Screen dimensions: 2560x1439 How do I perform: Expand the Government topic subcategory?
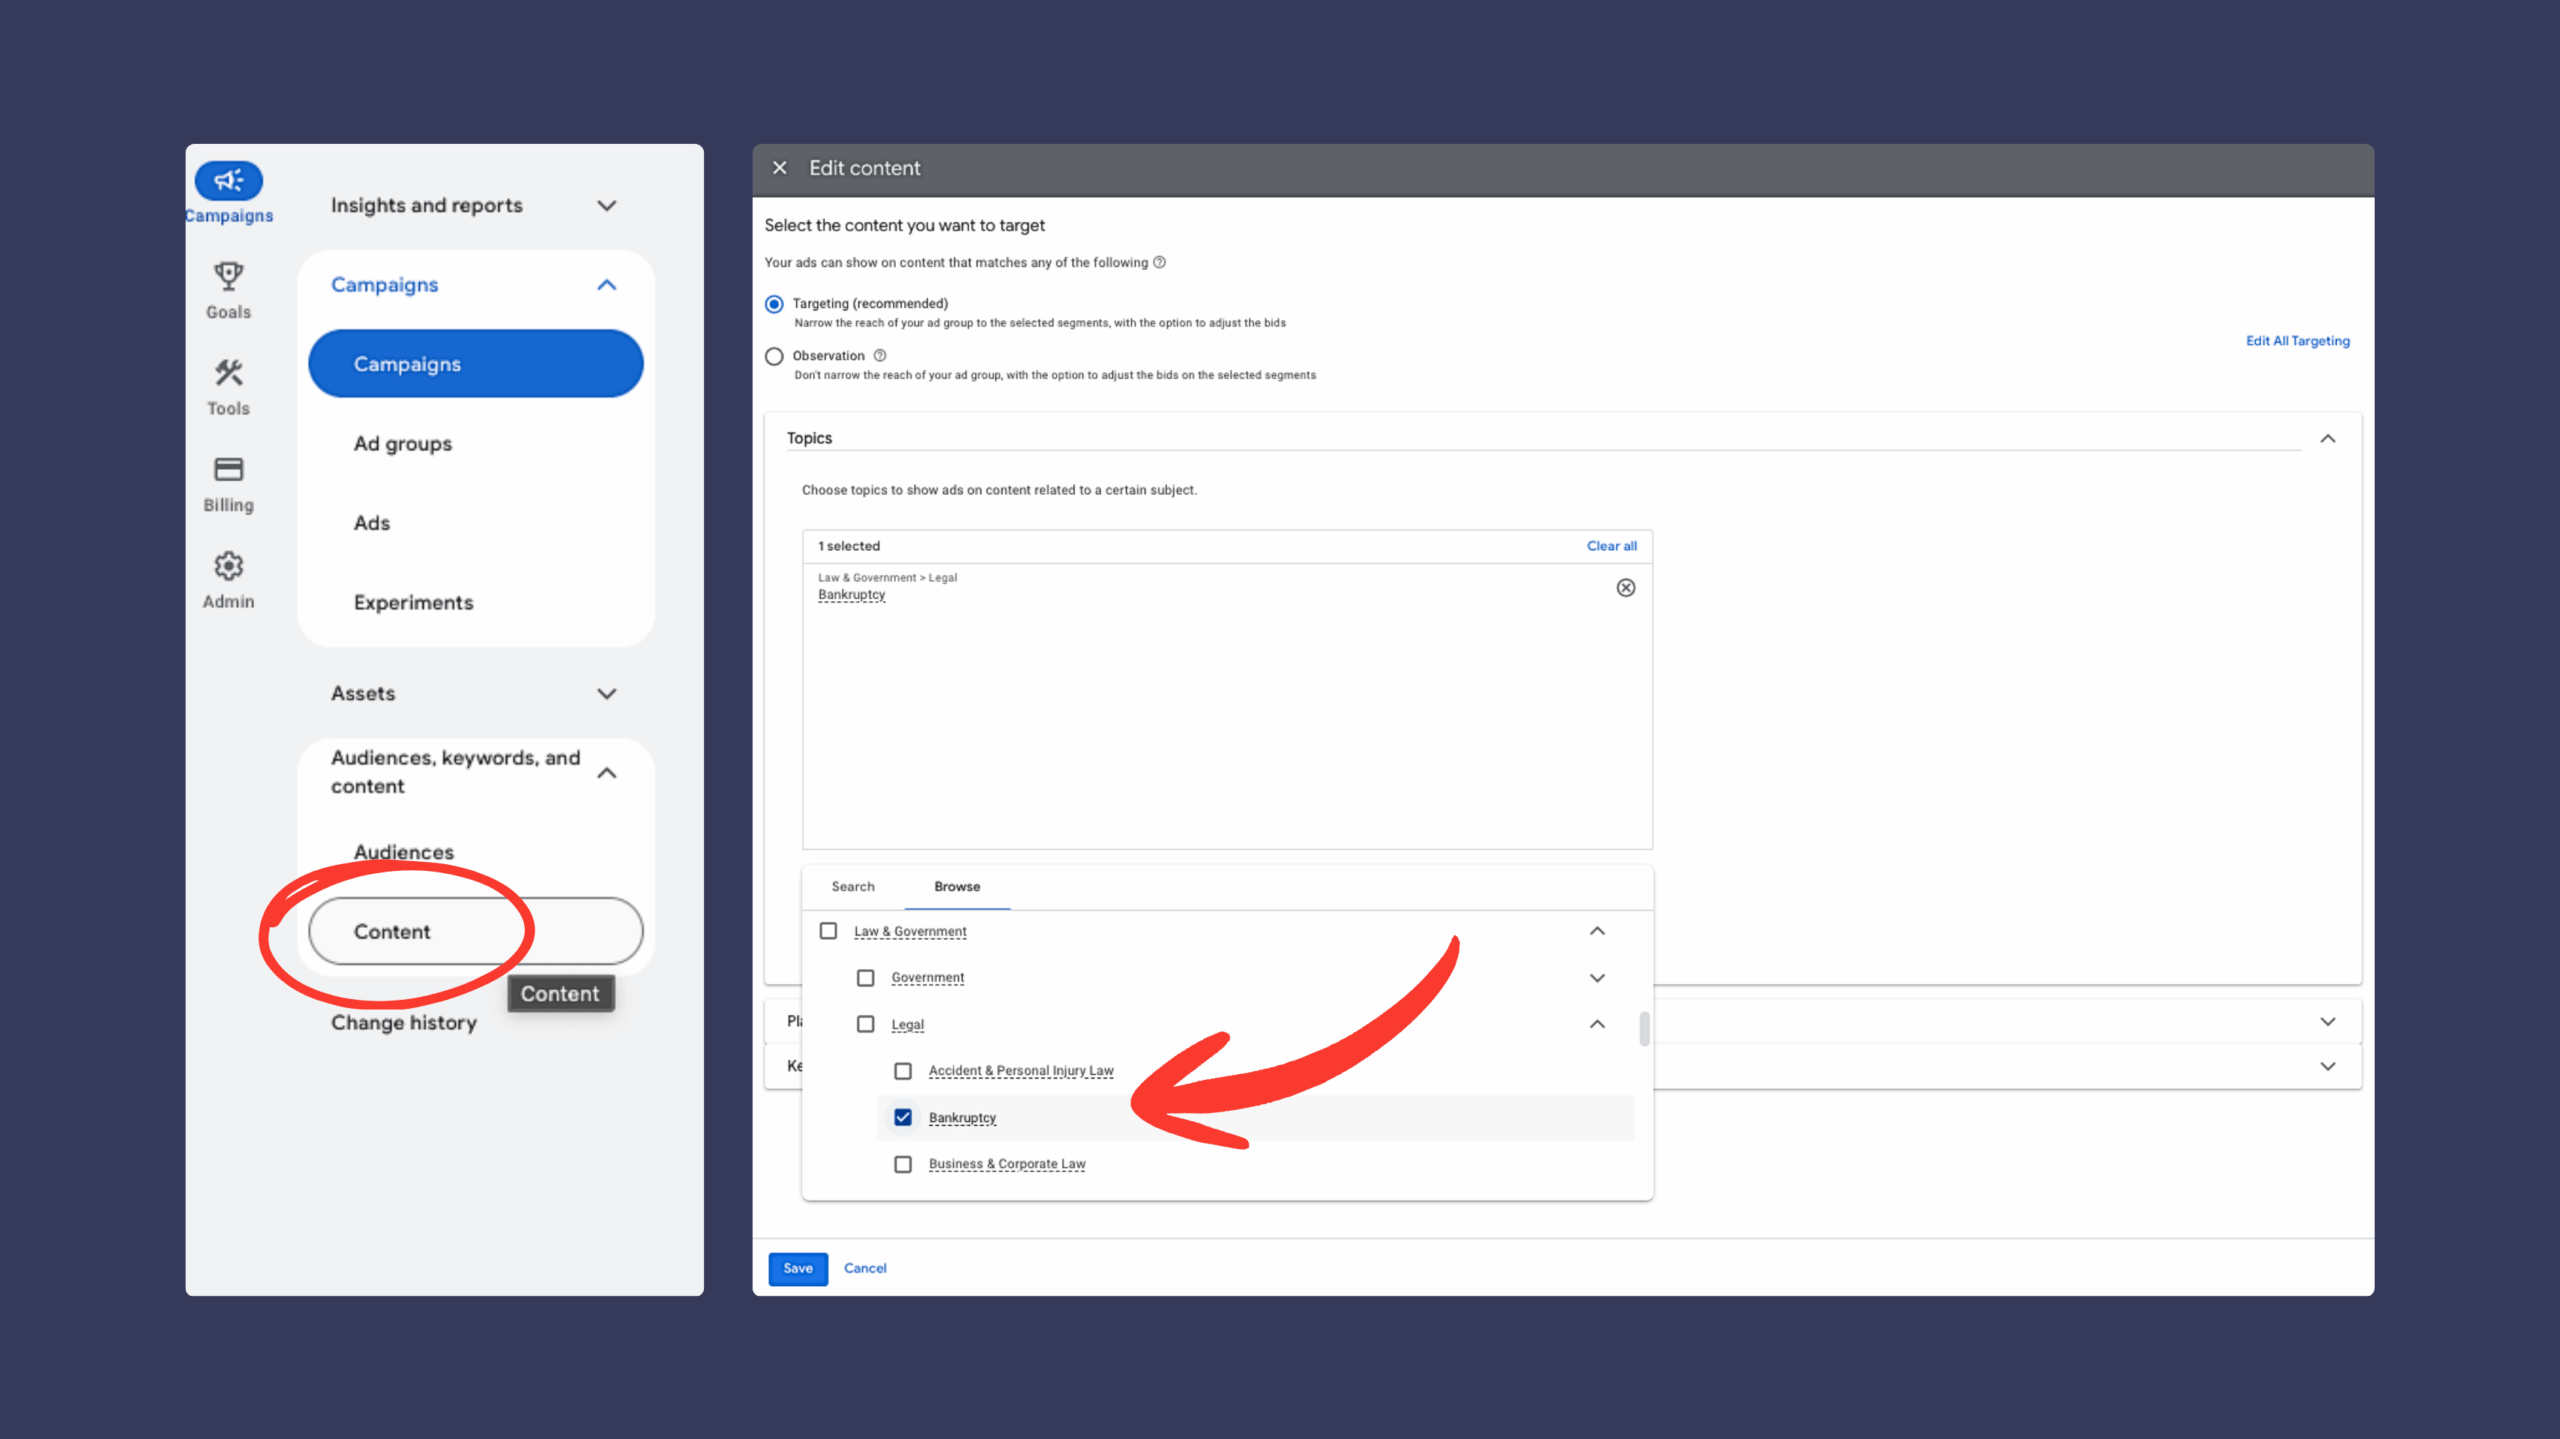pyautogui.click(x=1597, y=978)
